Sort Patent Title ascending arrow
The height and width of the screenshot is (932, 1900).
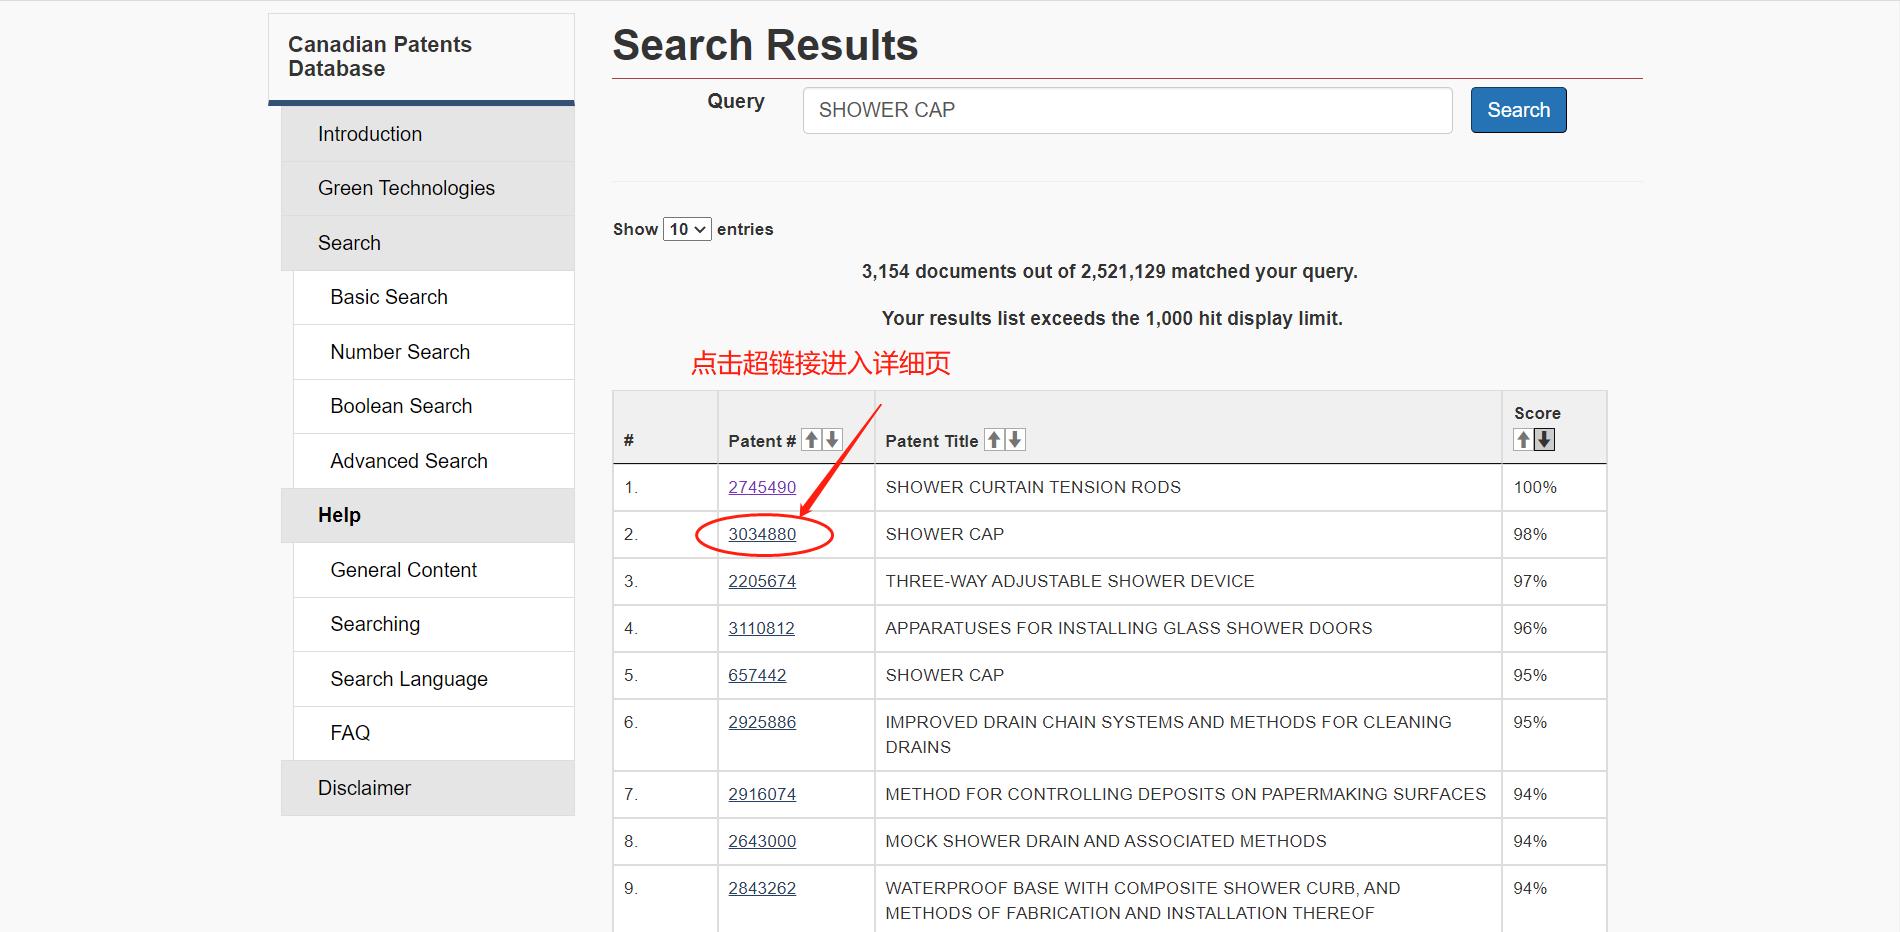pyautogui.click(x=994, y=440)
